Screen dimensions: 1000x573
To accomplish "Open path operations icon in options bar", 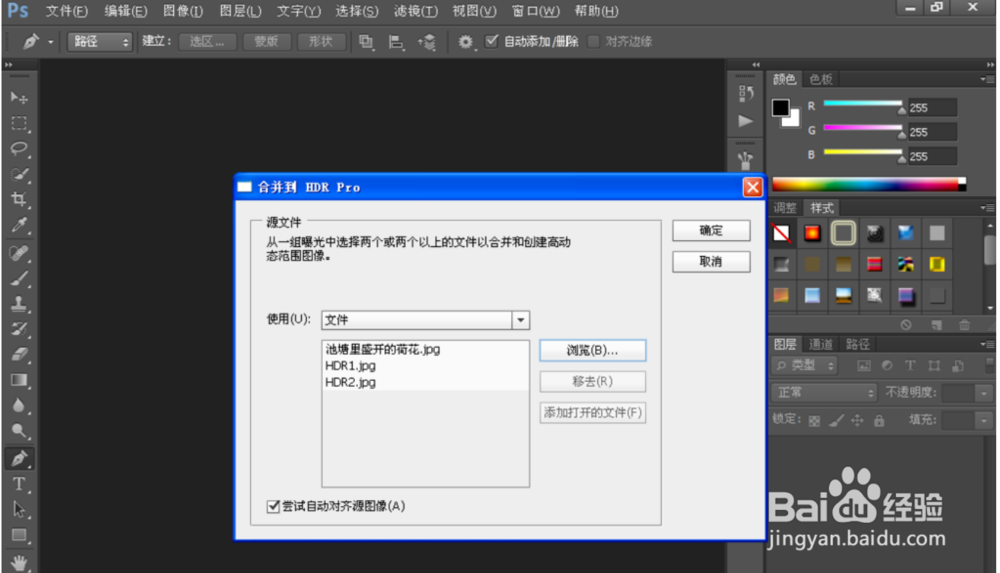I will 366,42.
